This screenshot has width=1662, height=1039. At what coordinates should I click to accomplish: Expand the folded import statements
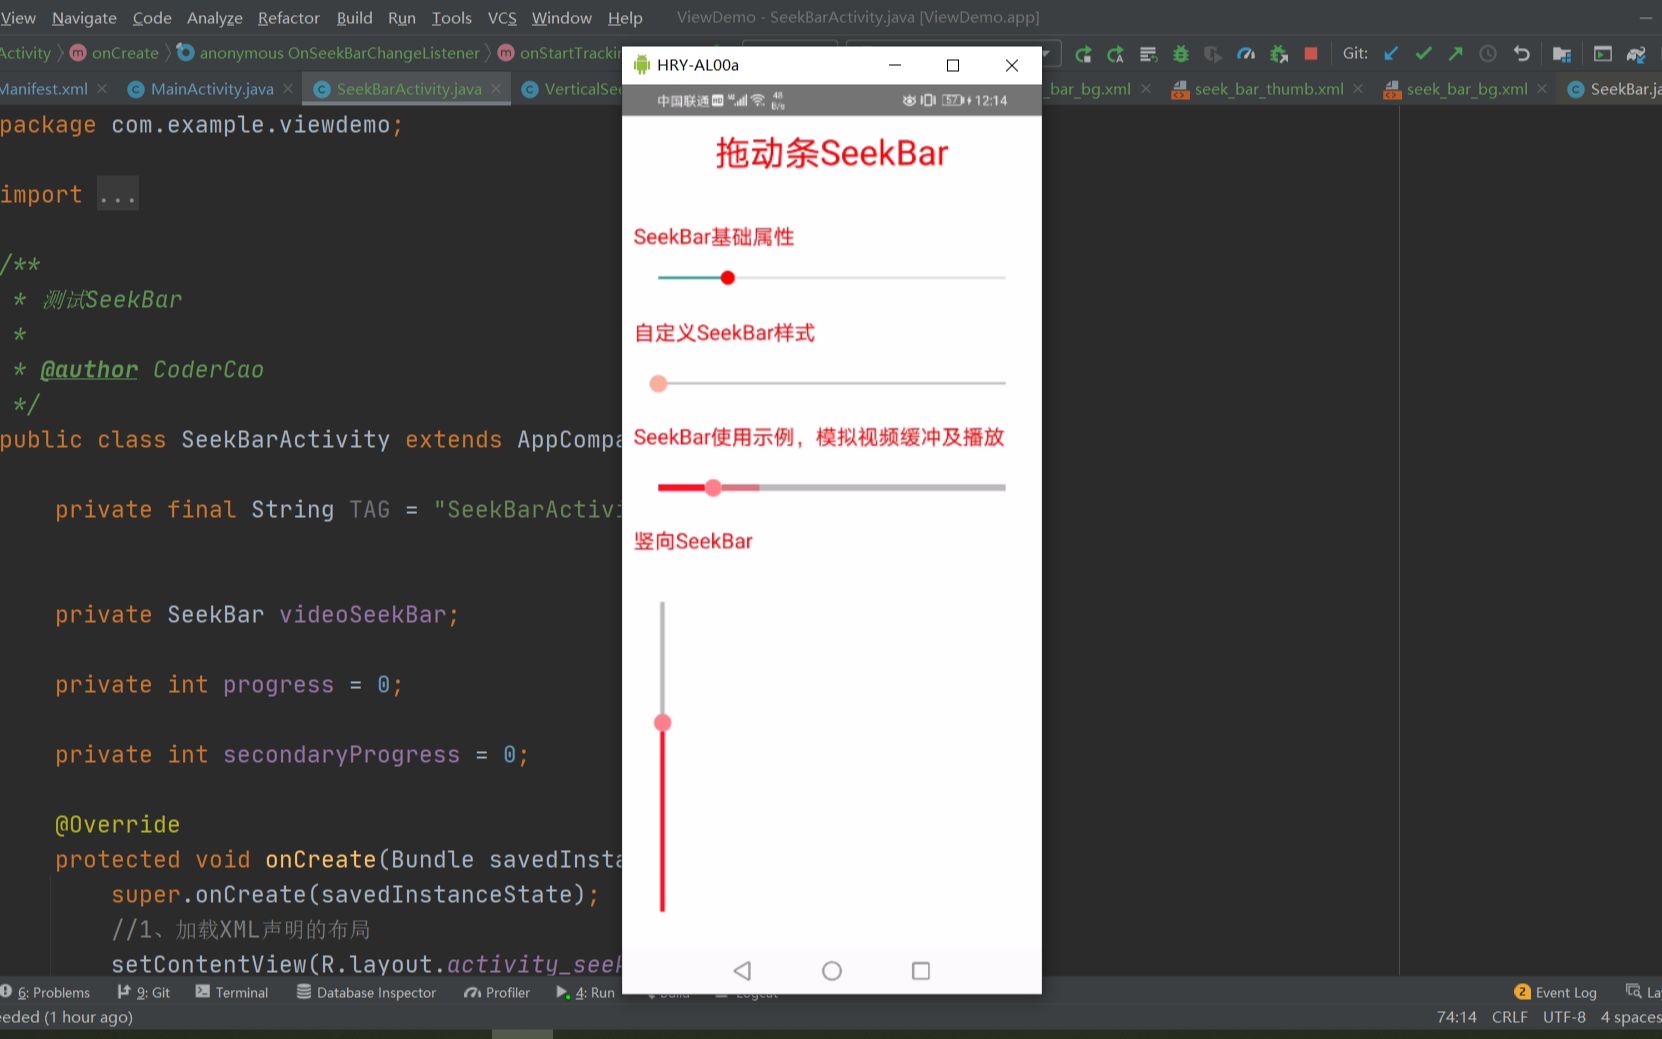pyautogui.click(x=118, y=195)
